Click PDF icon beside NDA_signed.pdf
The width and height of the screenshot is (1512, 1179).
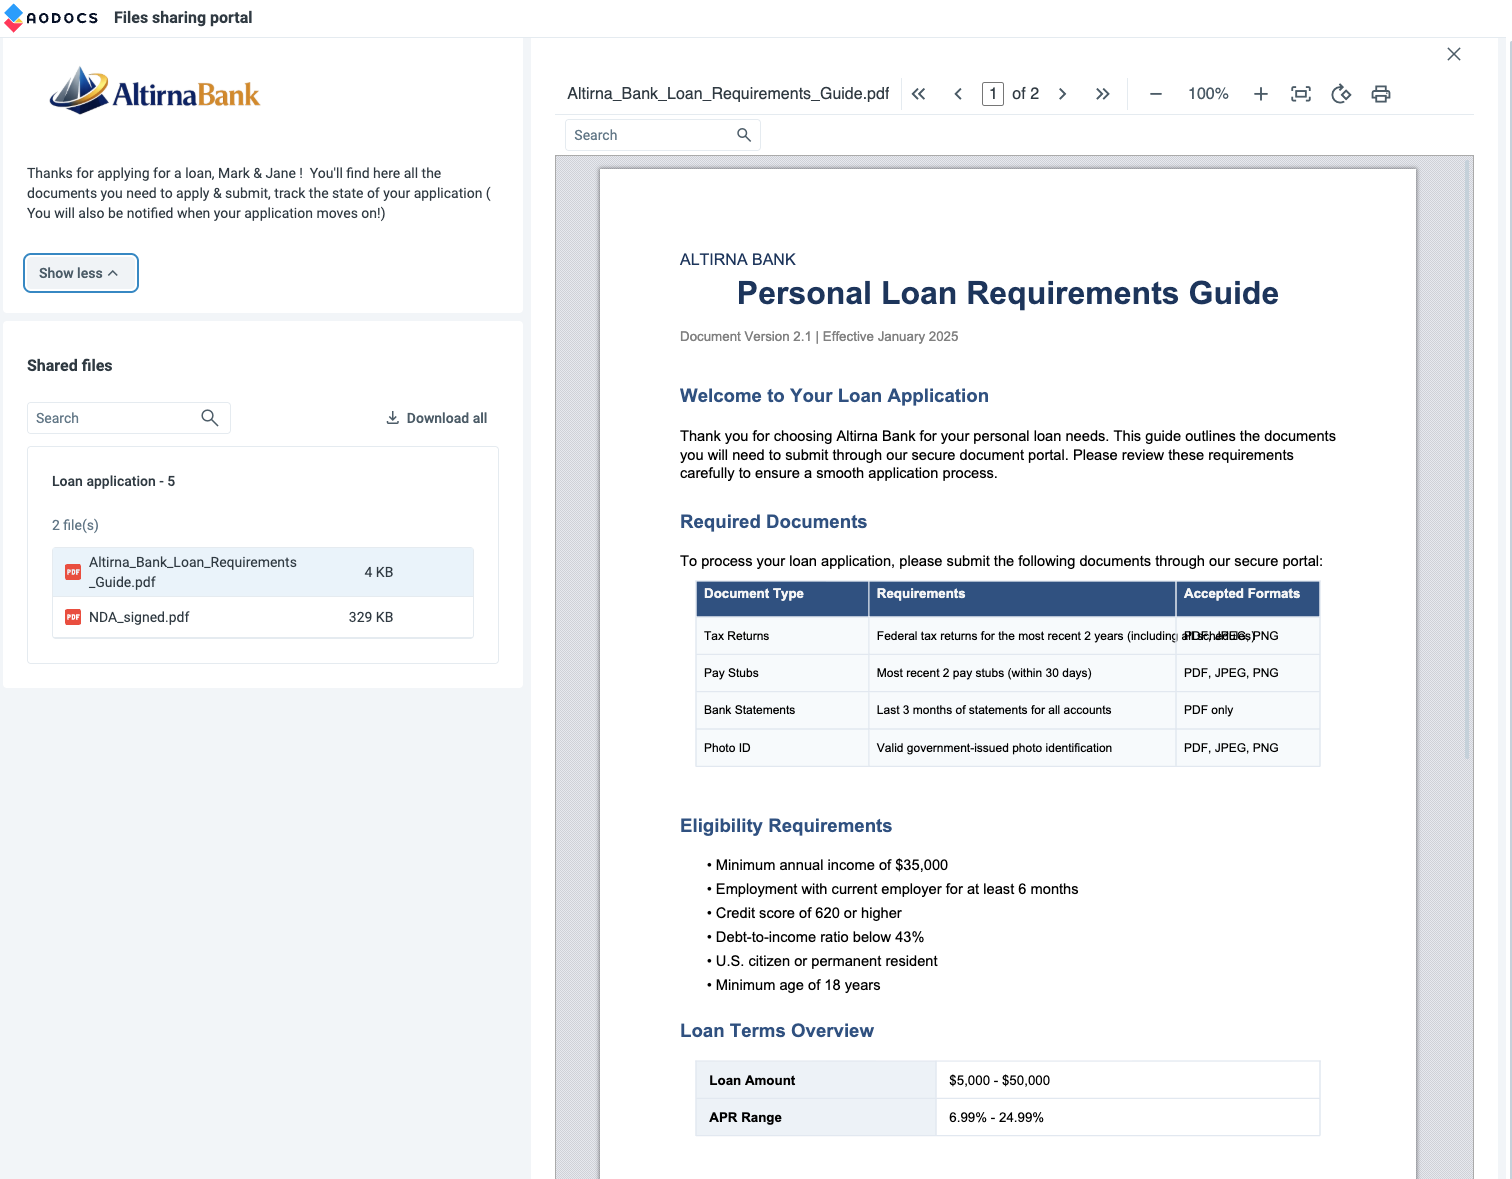click(73, 617)
